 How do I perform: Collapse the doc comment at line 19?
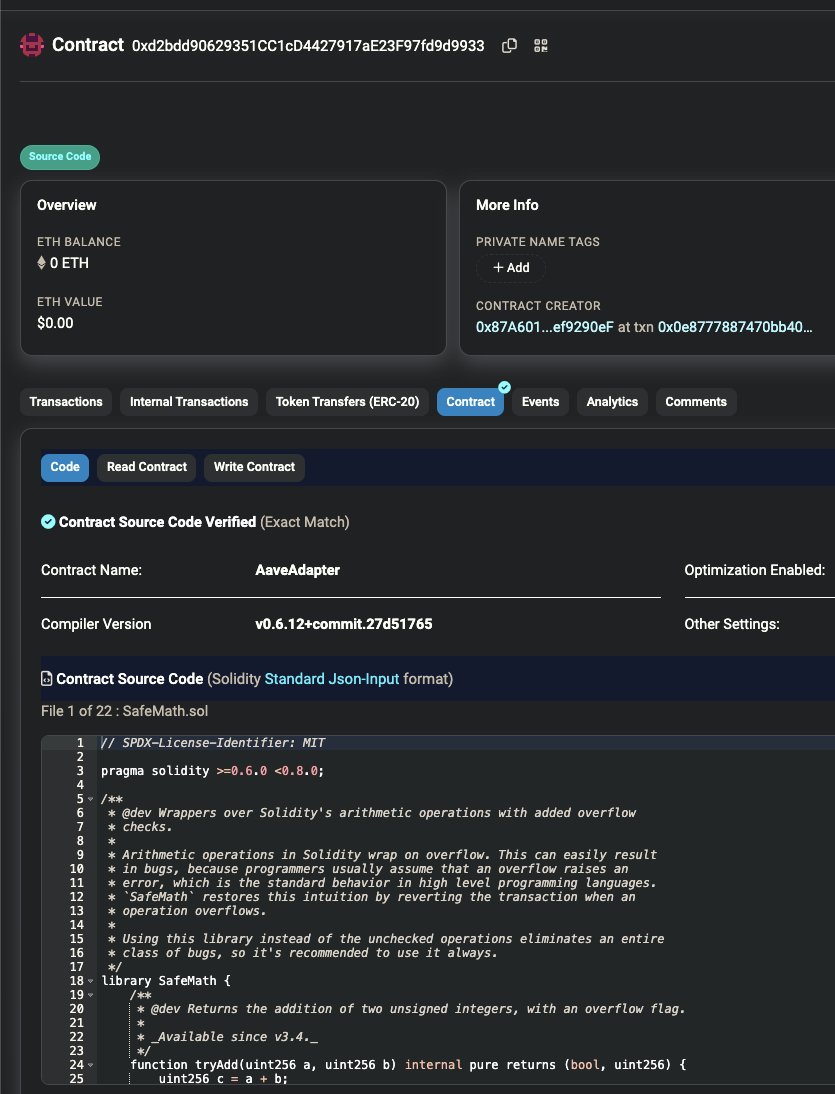pyautogui.click(x=91, y=995)
